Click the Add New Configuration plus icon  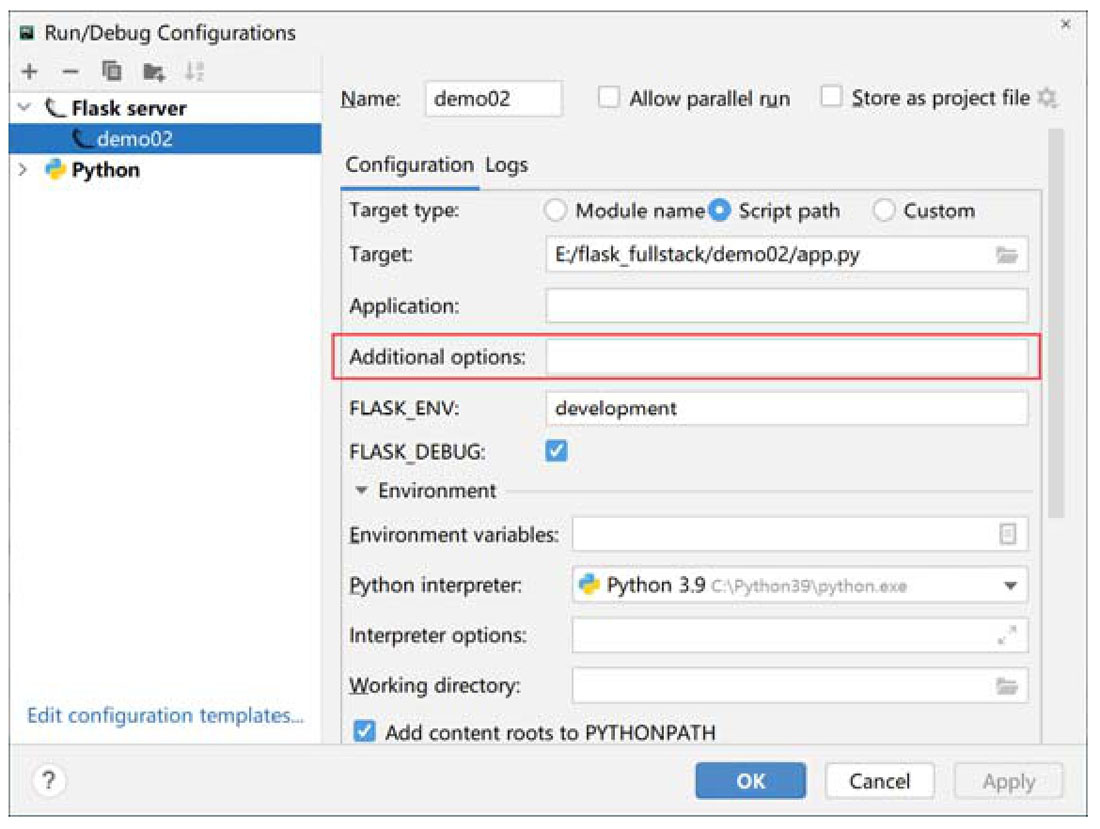click(x=29, y=71)
